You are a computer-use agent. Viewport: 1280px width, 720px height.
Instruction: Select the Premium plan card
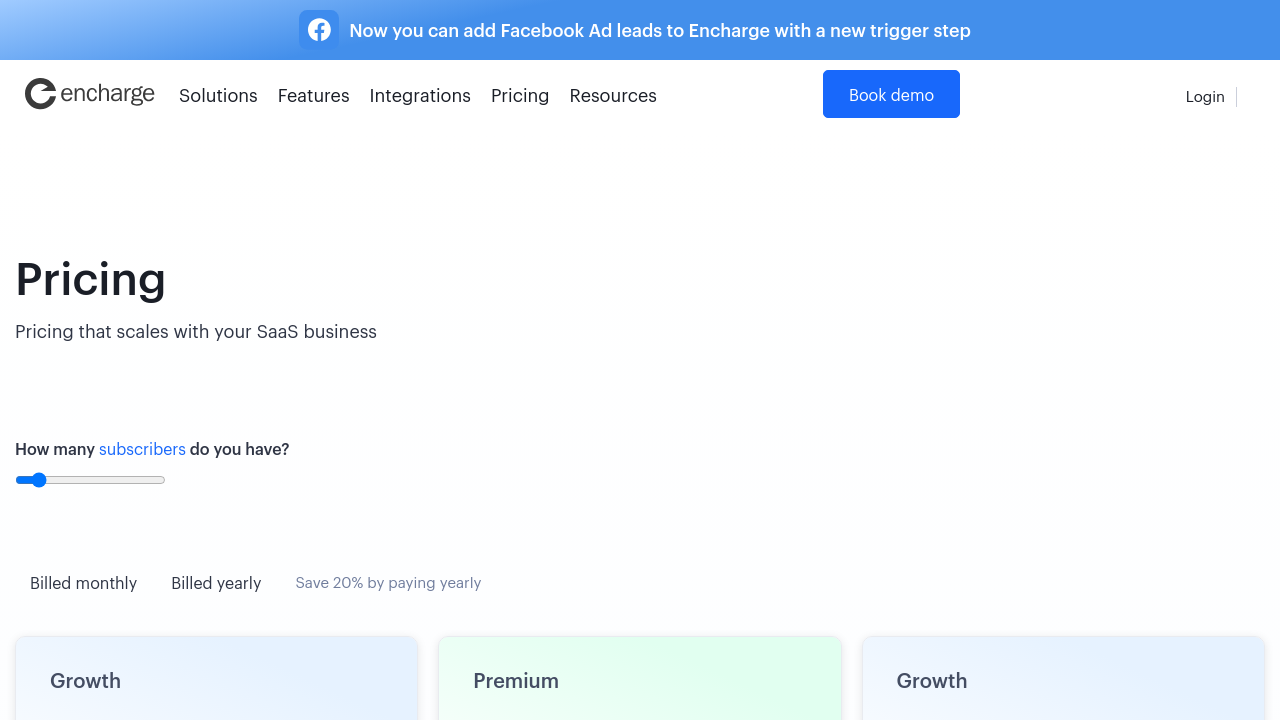640,680
